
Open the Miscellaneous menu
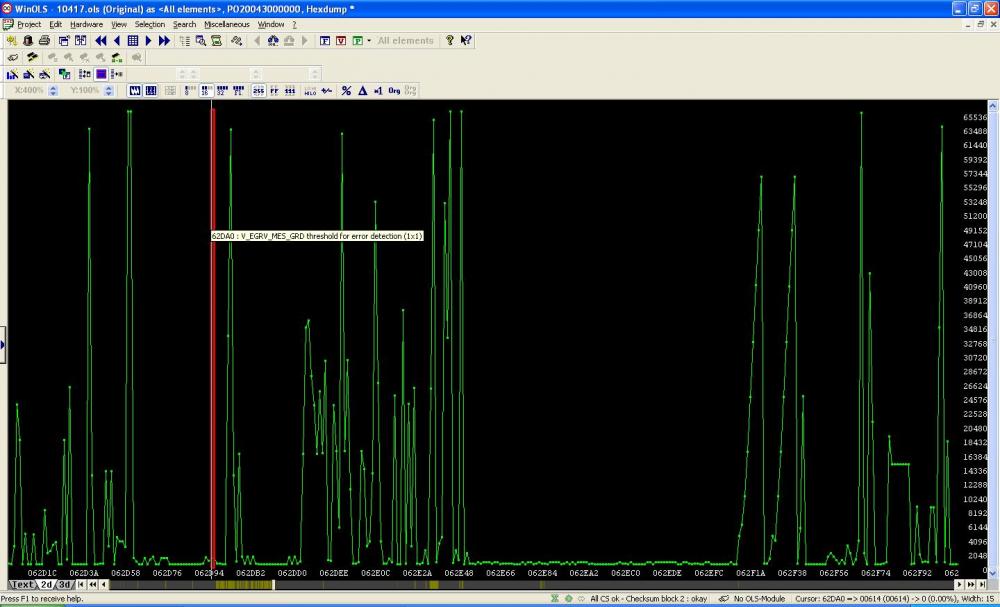click(x=226, y=24)
